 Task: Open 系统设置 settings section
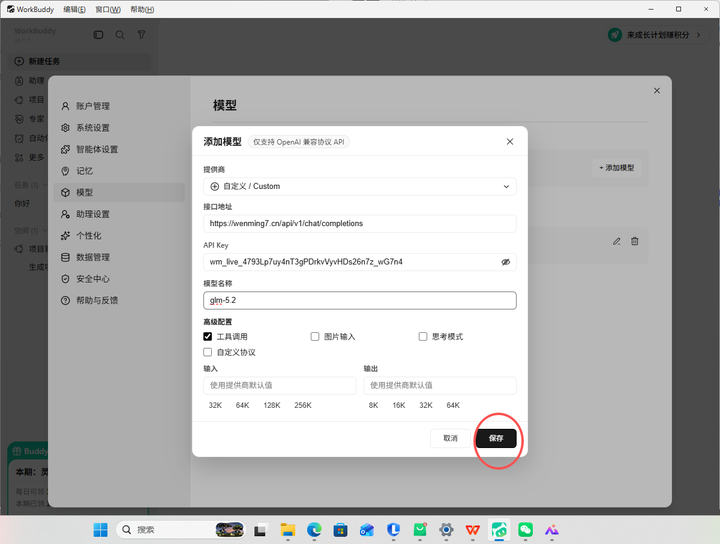[x=119, y=128]
